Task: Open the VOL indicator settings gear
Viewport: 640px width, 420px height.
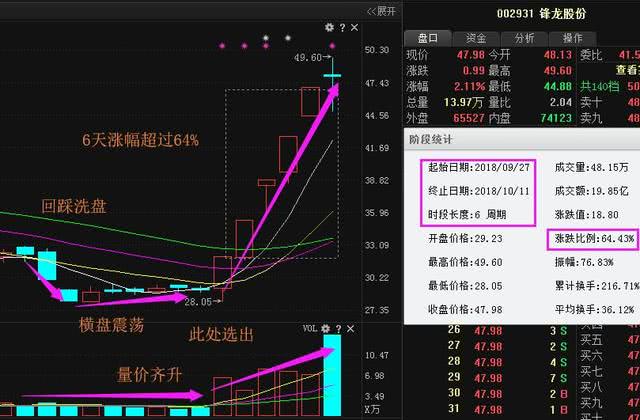Action: click(x=327, y=328)
